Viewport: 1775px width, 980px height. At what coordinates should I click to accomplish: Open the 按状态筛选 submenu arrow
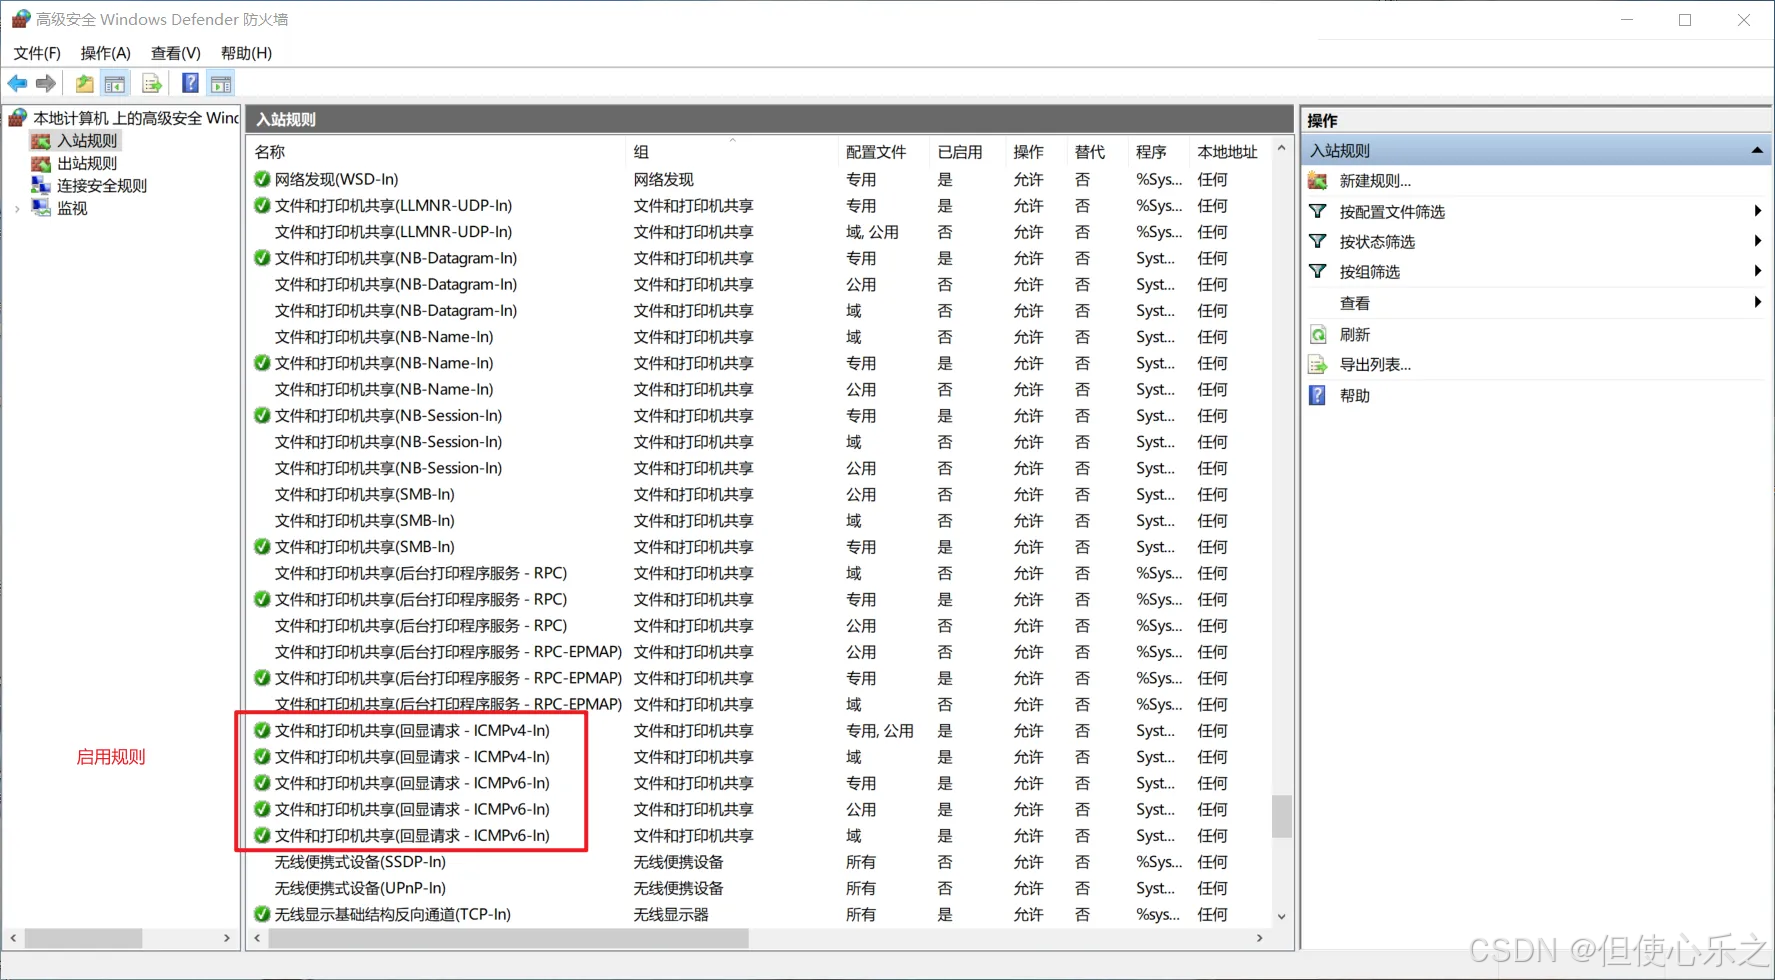tap(1757, 241)
